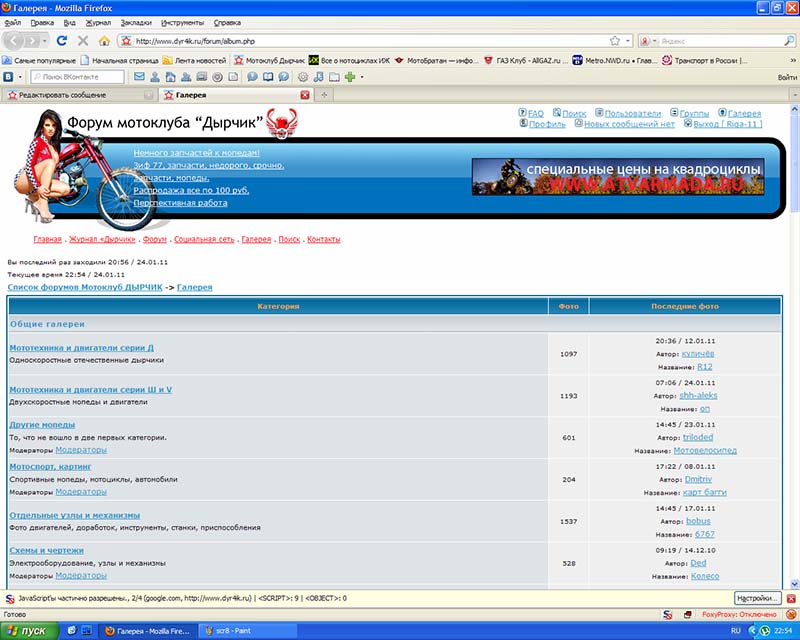Open a new tab with the plus button
The image size is (800, 640).
[324, 95]
